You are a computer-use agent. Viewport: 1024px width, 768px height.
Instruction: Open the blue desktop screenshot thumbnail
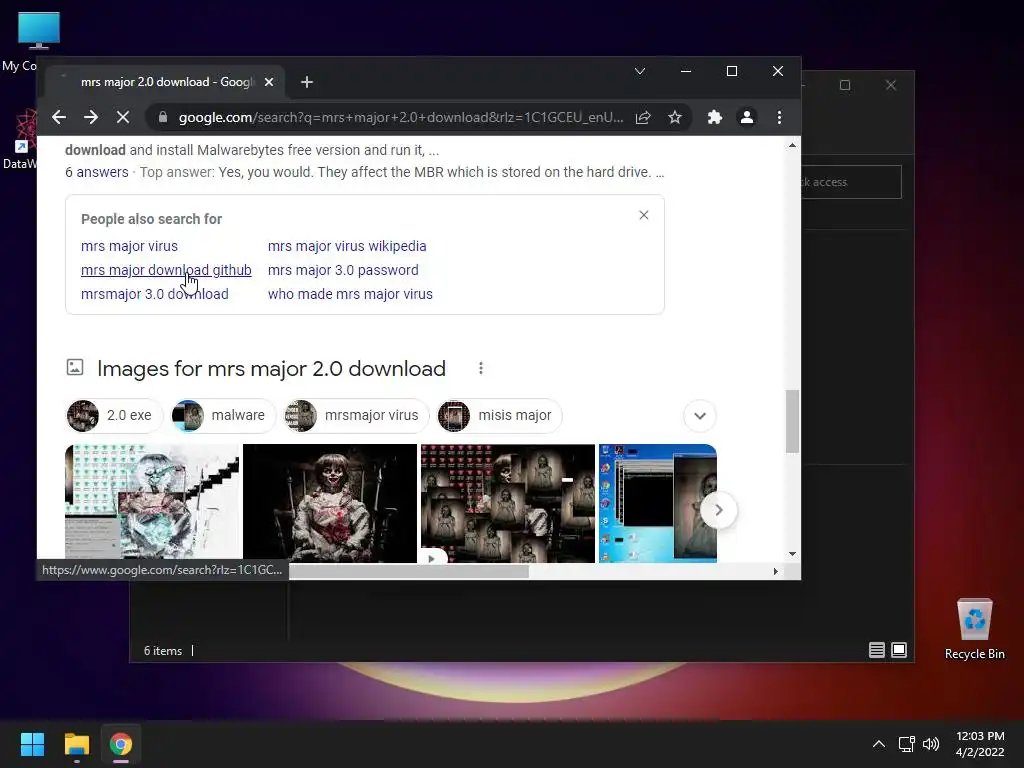[658, 503]
